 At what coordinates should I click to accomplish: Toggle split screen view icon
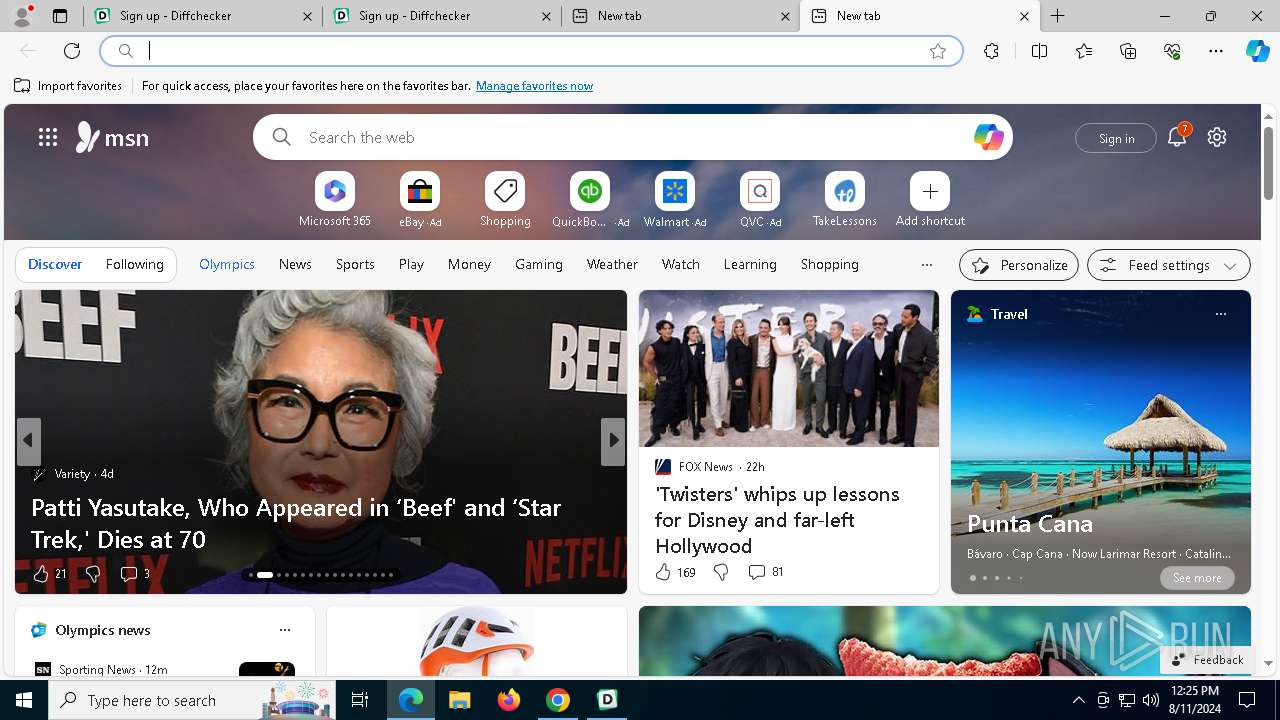pos(1039,51)
